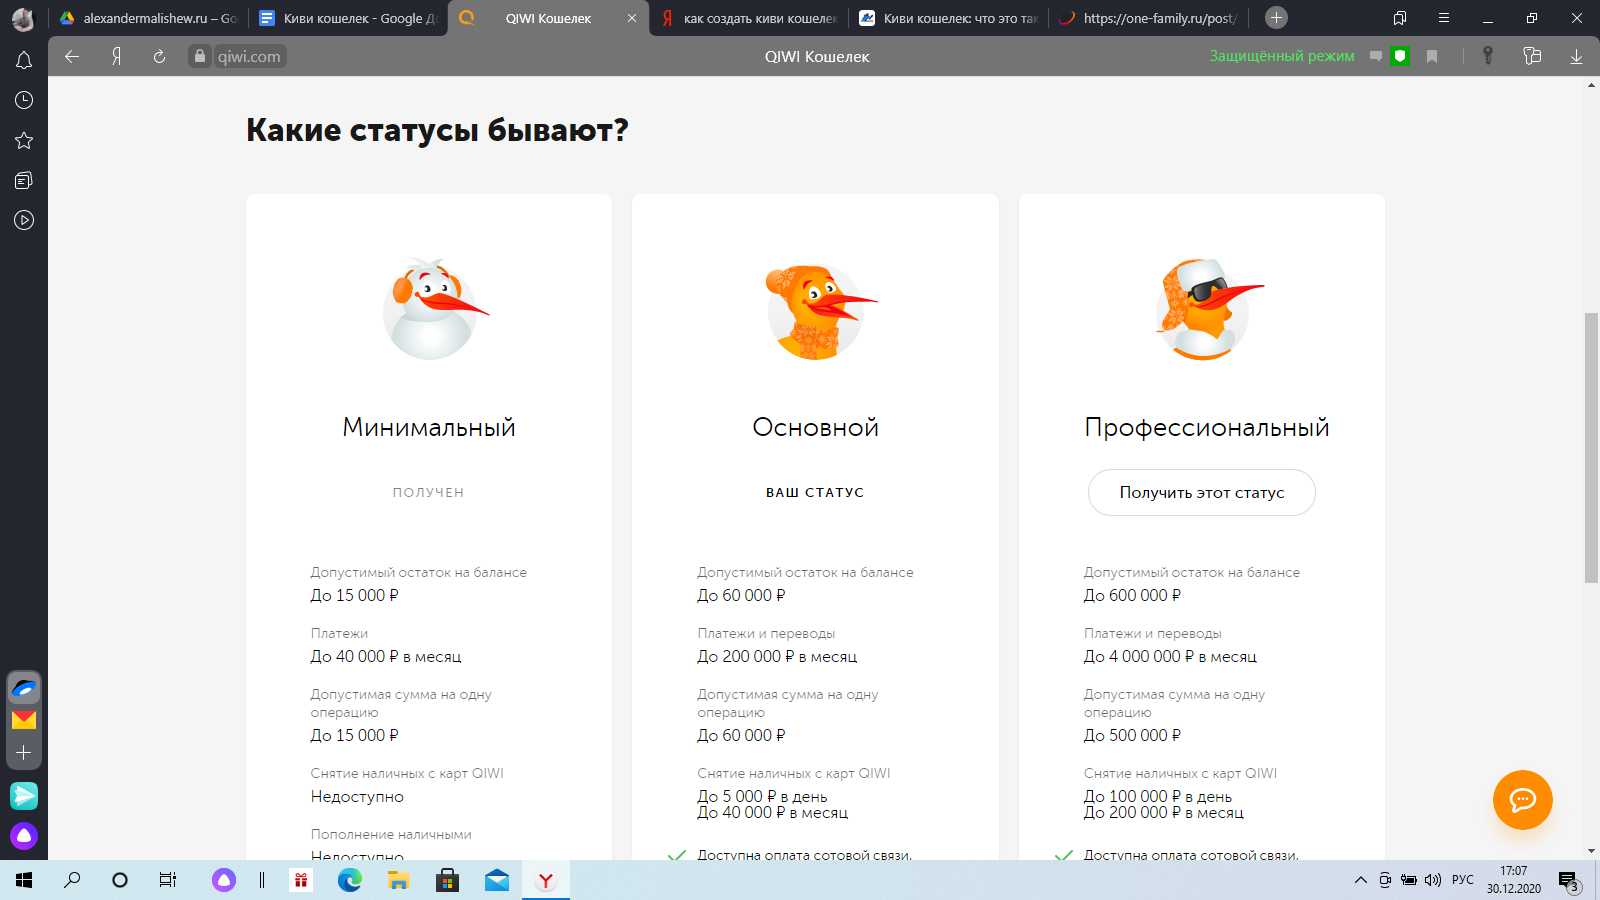Open notifications bell in the sidebar
The image size is (1600, 900).
point(24,61)
